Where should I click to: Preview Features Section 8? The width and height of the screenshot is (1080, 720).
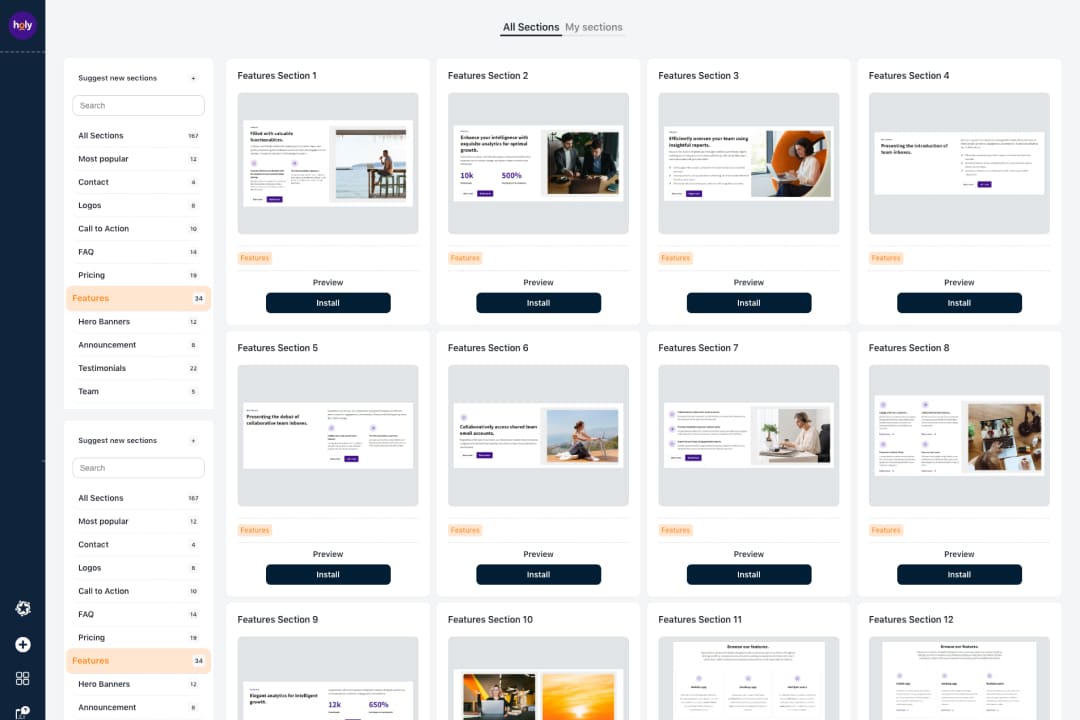point(959,554)
